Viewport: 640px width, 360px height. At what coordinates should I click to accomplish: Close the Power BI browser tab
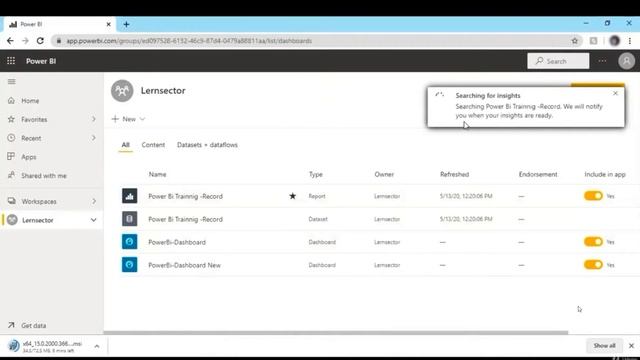pyautogui.click(x=108, y=24)
